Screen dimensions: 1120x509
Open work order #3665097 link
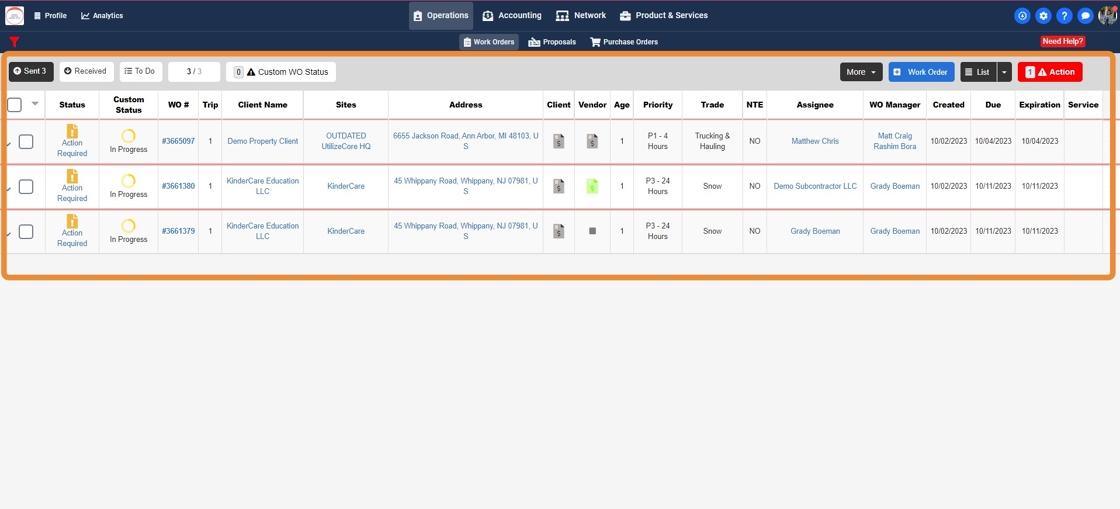click(178, 141)
